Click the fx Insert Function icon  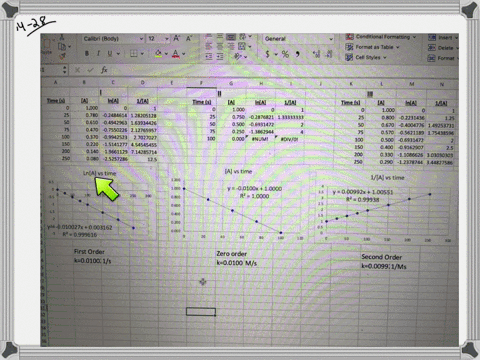click(x=104, y=70)
